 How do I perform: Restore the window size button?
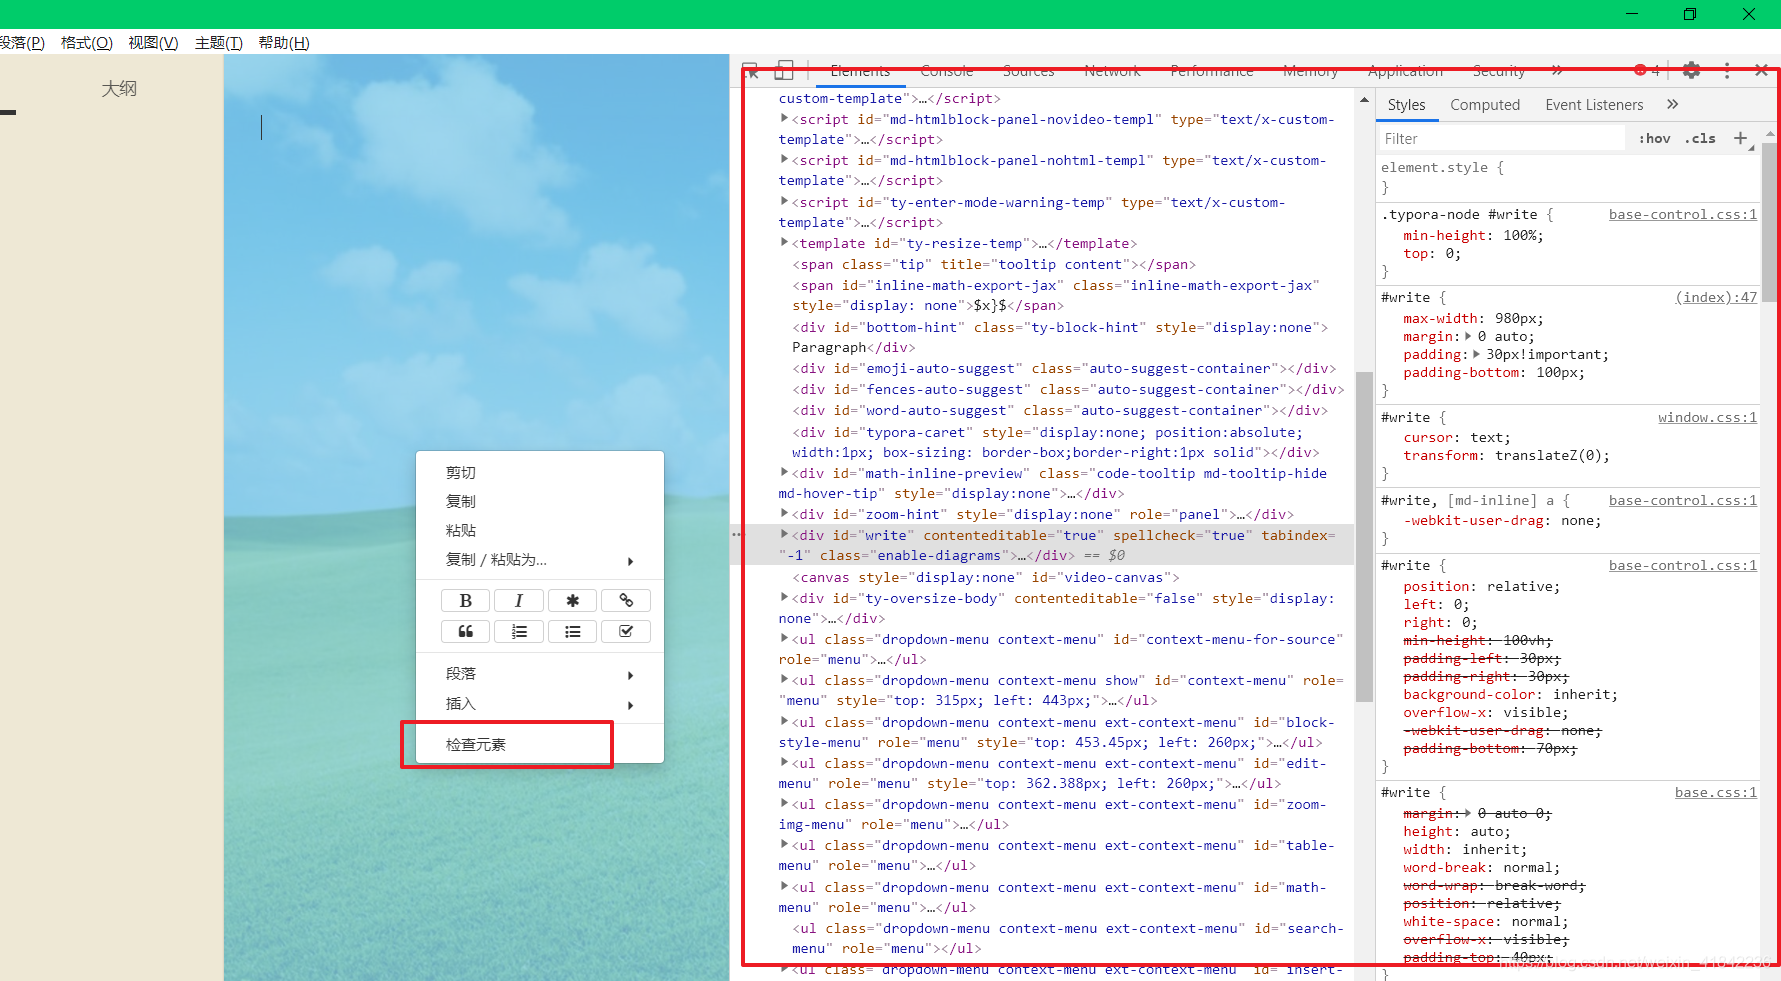pyautogui.click(x=1690, y=14)
